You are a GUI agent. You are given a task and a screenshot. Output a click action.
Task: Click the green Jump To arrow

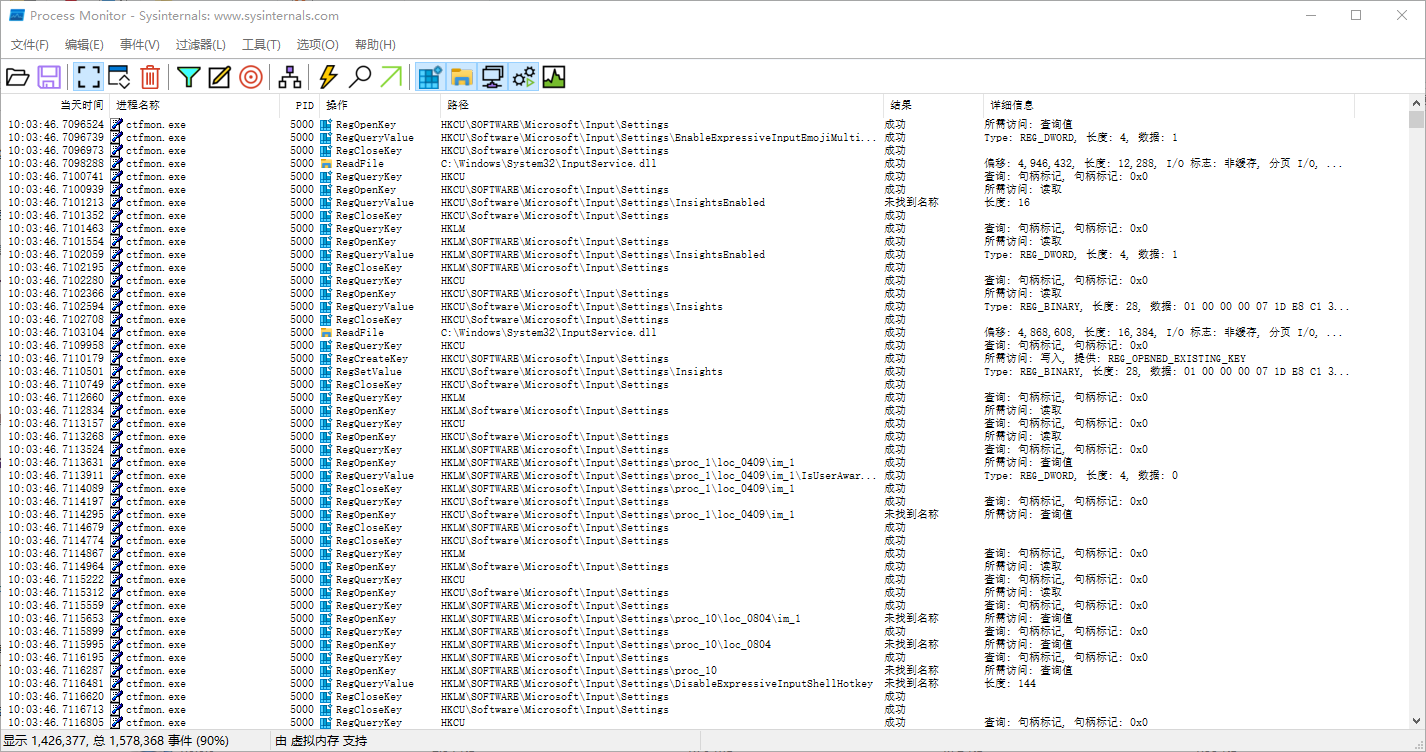click(391, 77)
